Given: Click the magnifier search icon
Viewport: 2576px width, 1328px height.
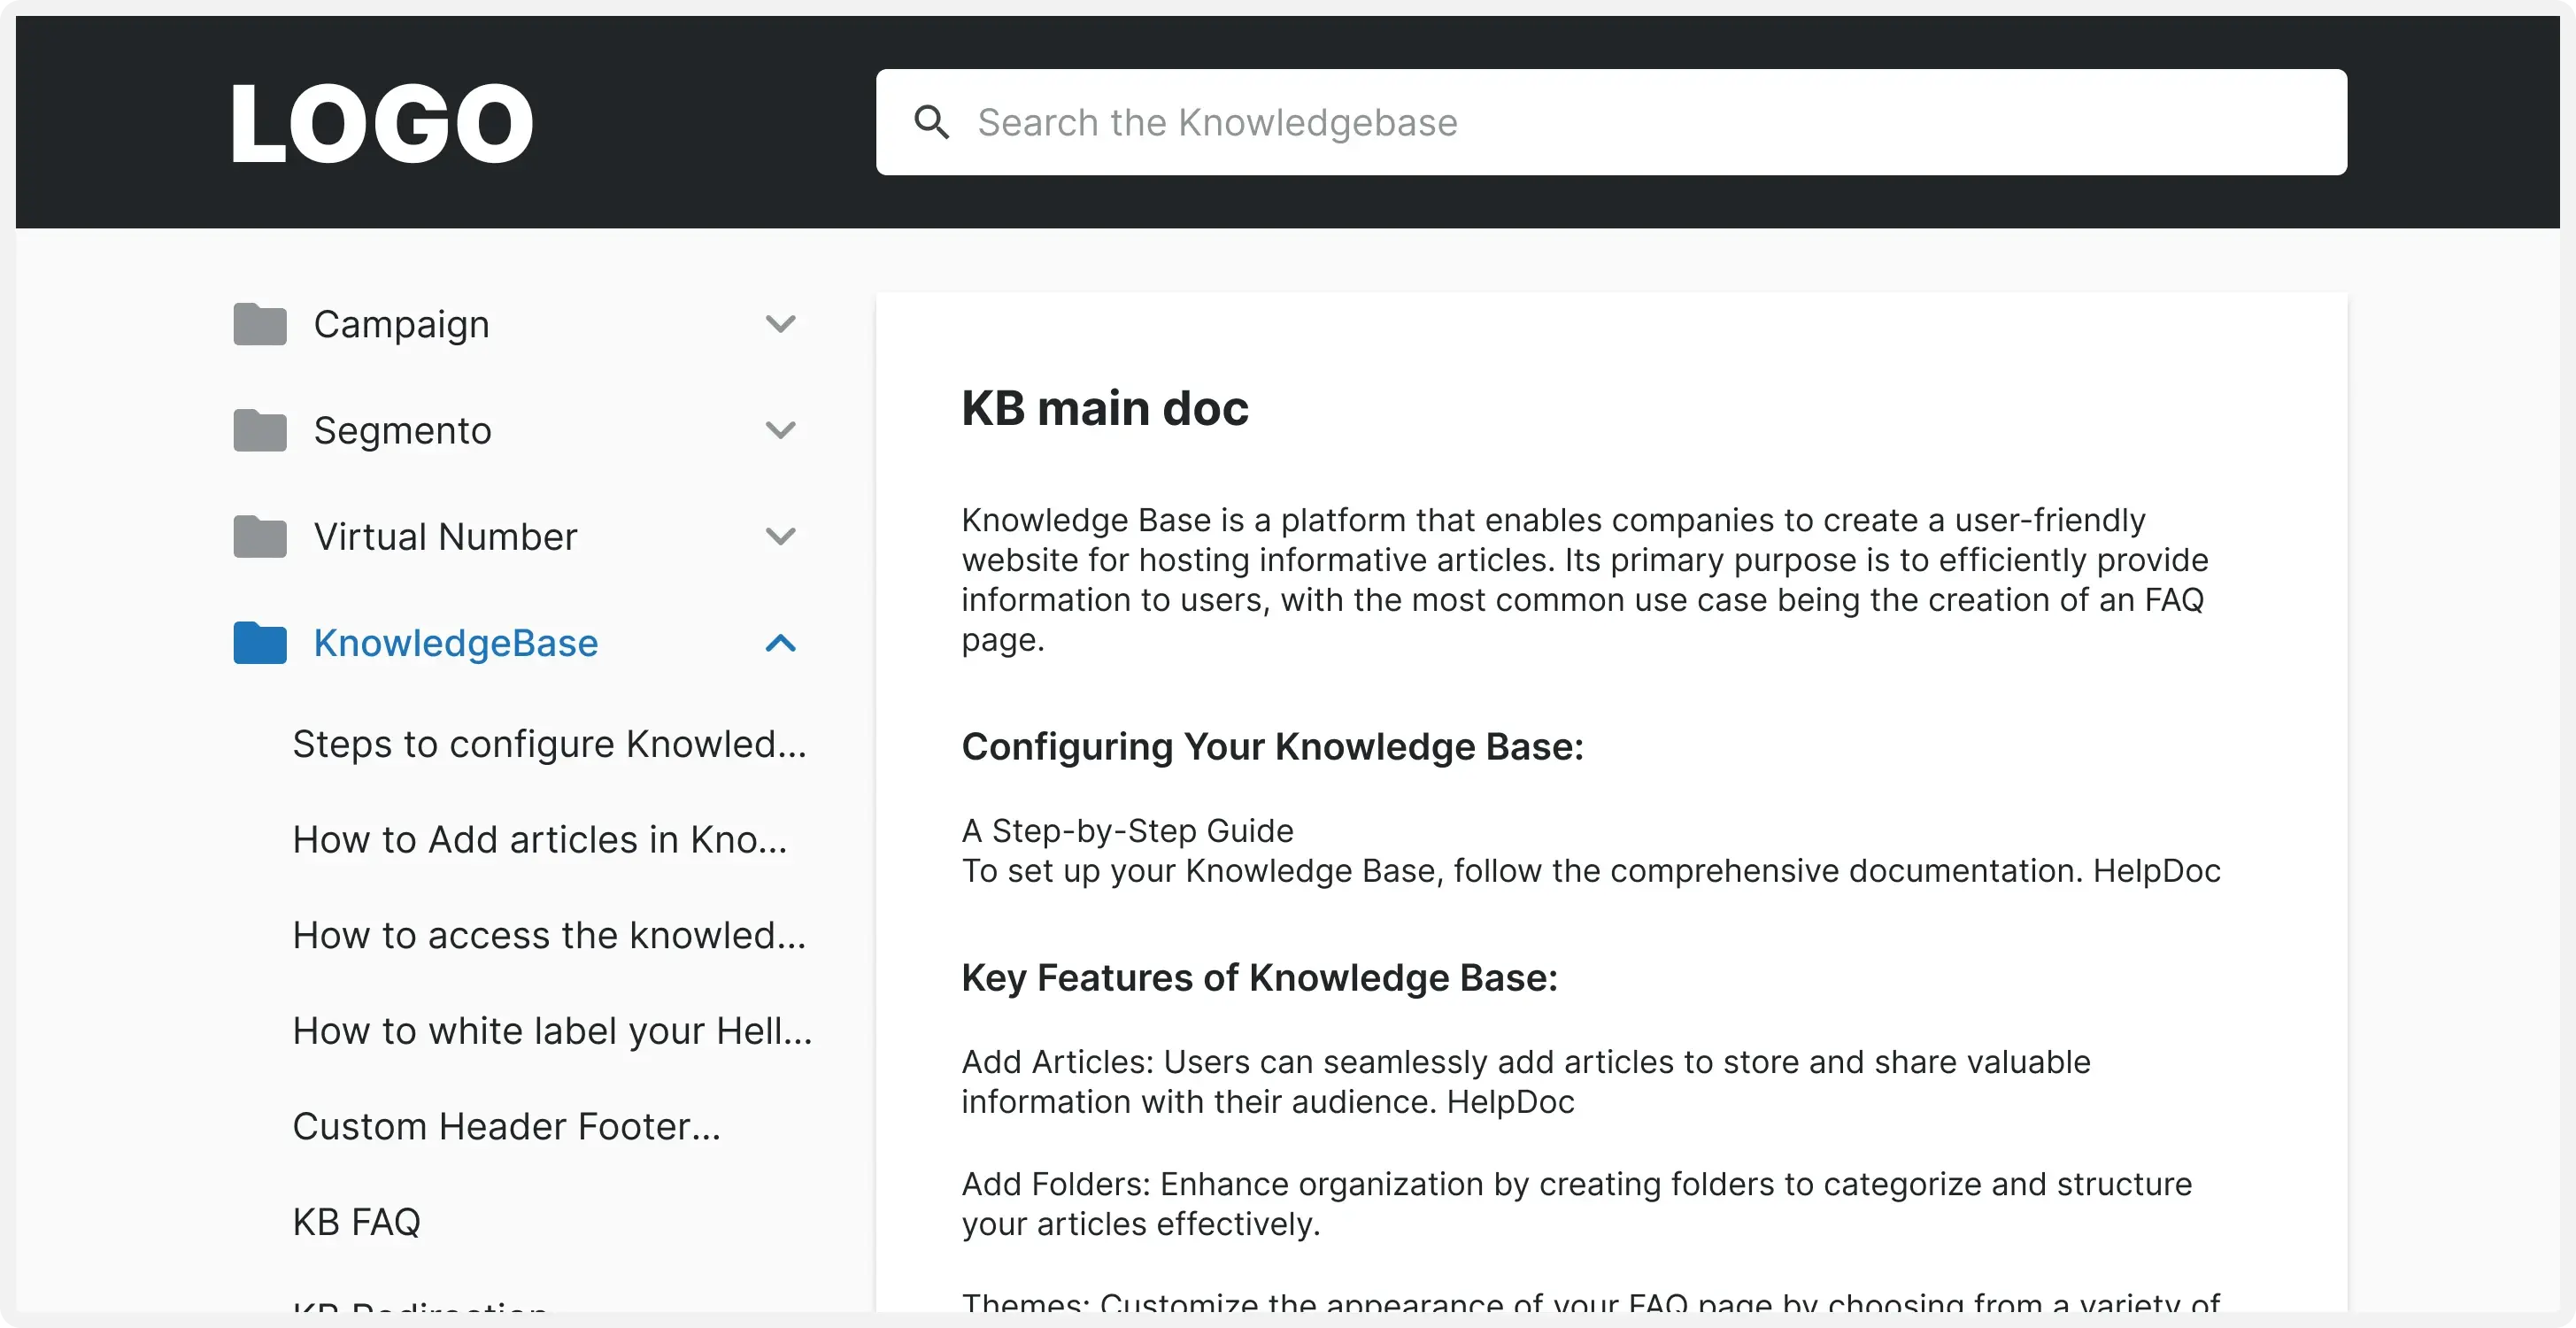Looking at the screenshot, I should click(x=931, y=122).
